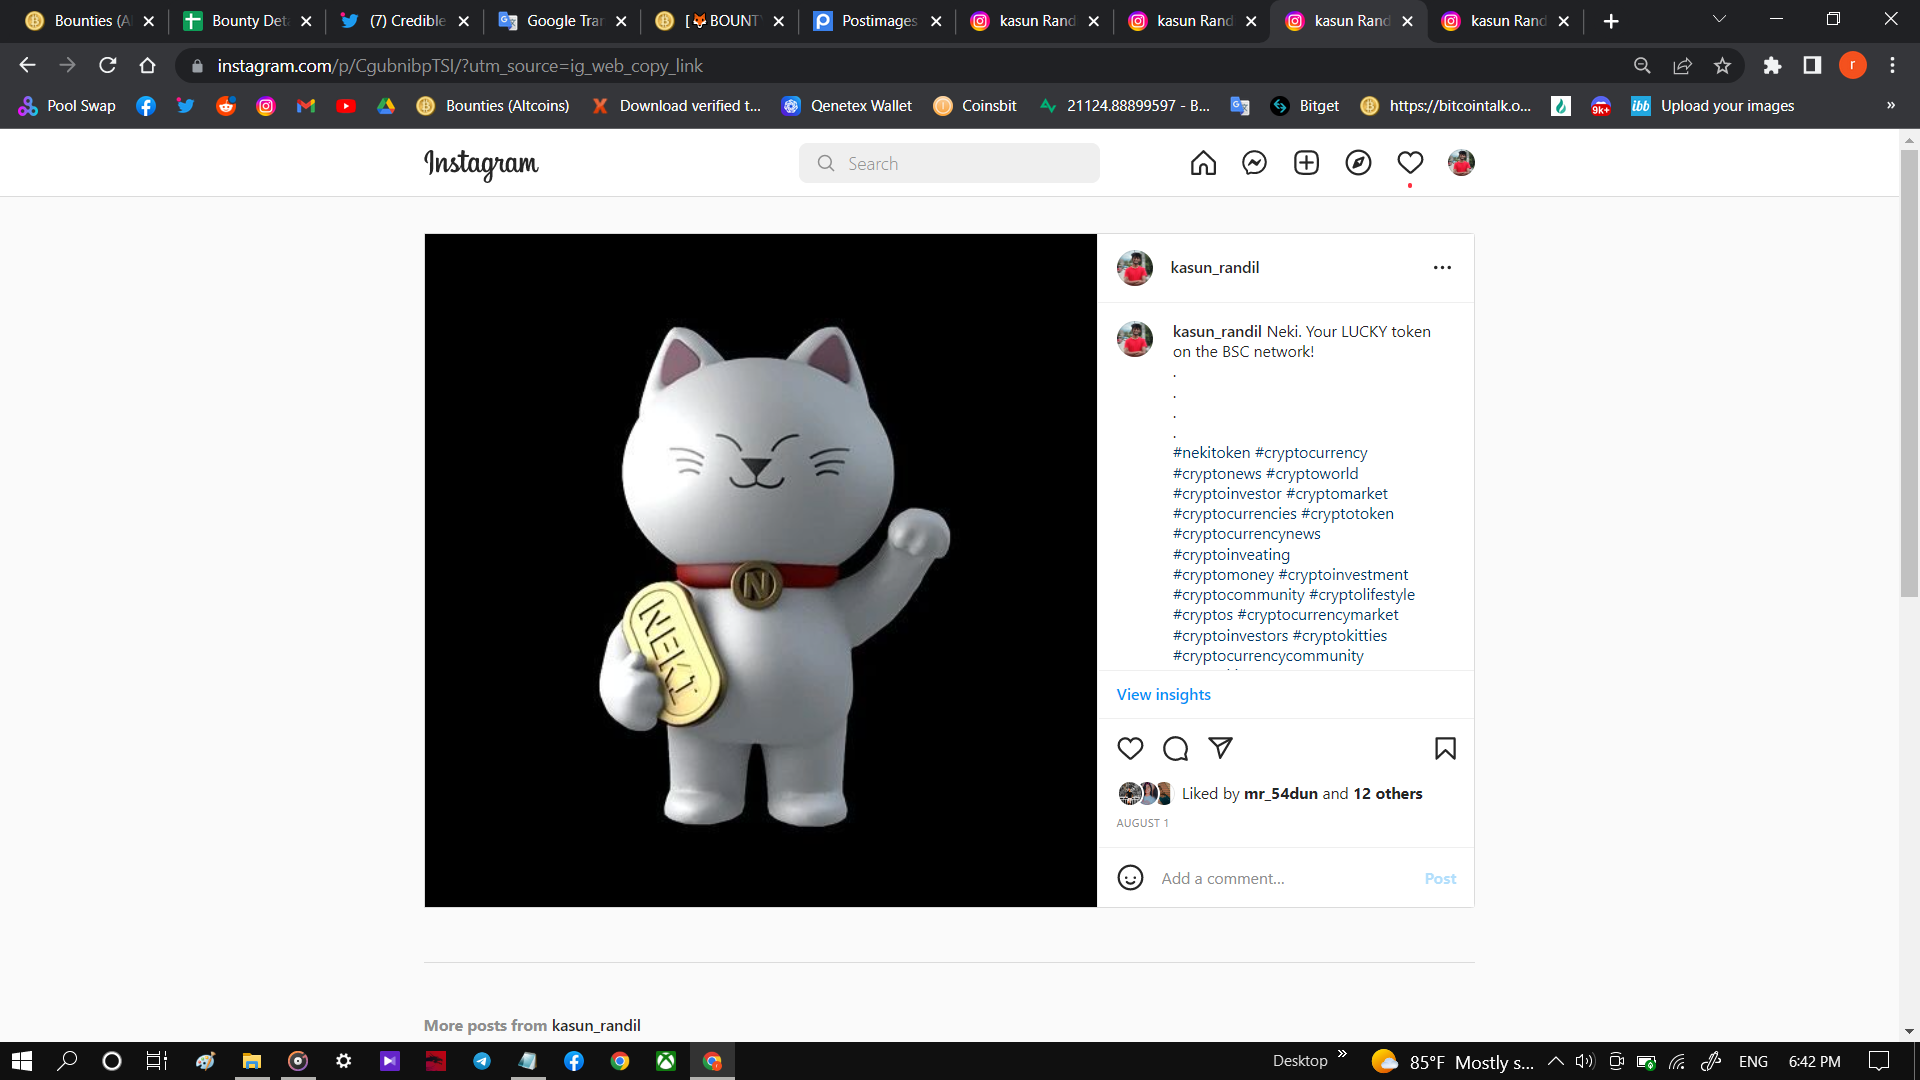Open the tab search dropdown arrow
Viewport: 1920px width, 1080px height.
(x=1719, y=20)
